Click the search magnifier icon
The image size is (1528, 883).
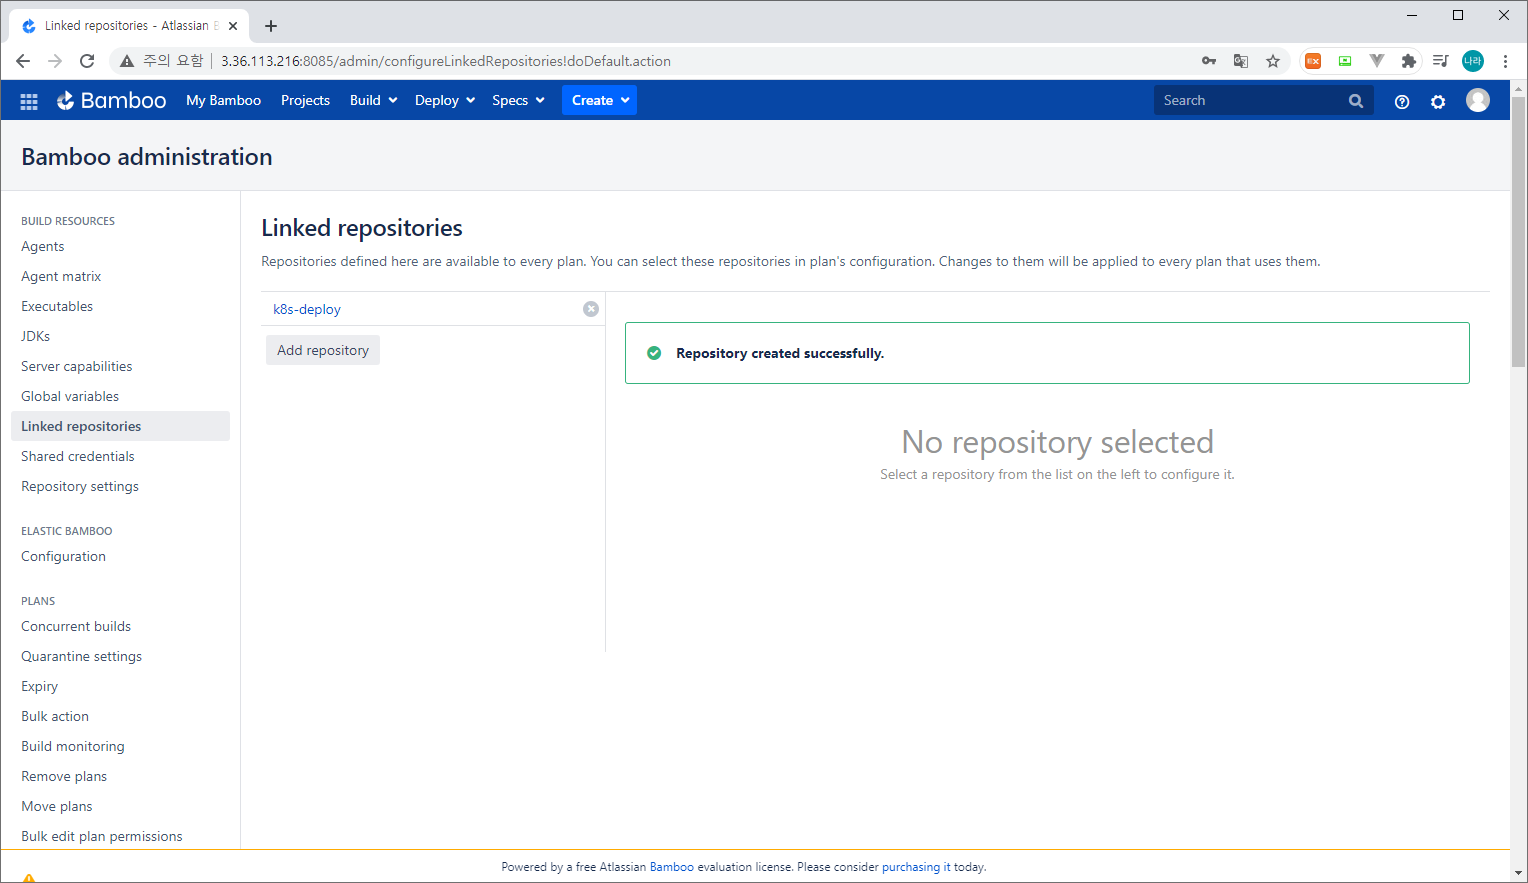pos(1356,101)
